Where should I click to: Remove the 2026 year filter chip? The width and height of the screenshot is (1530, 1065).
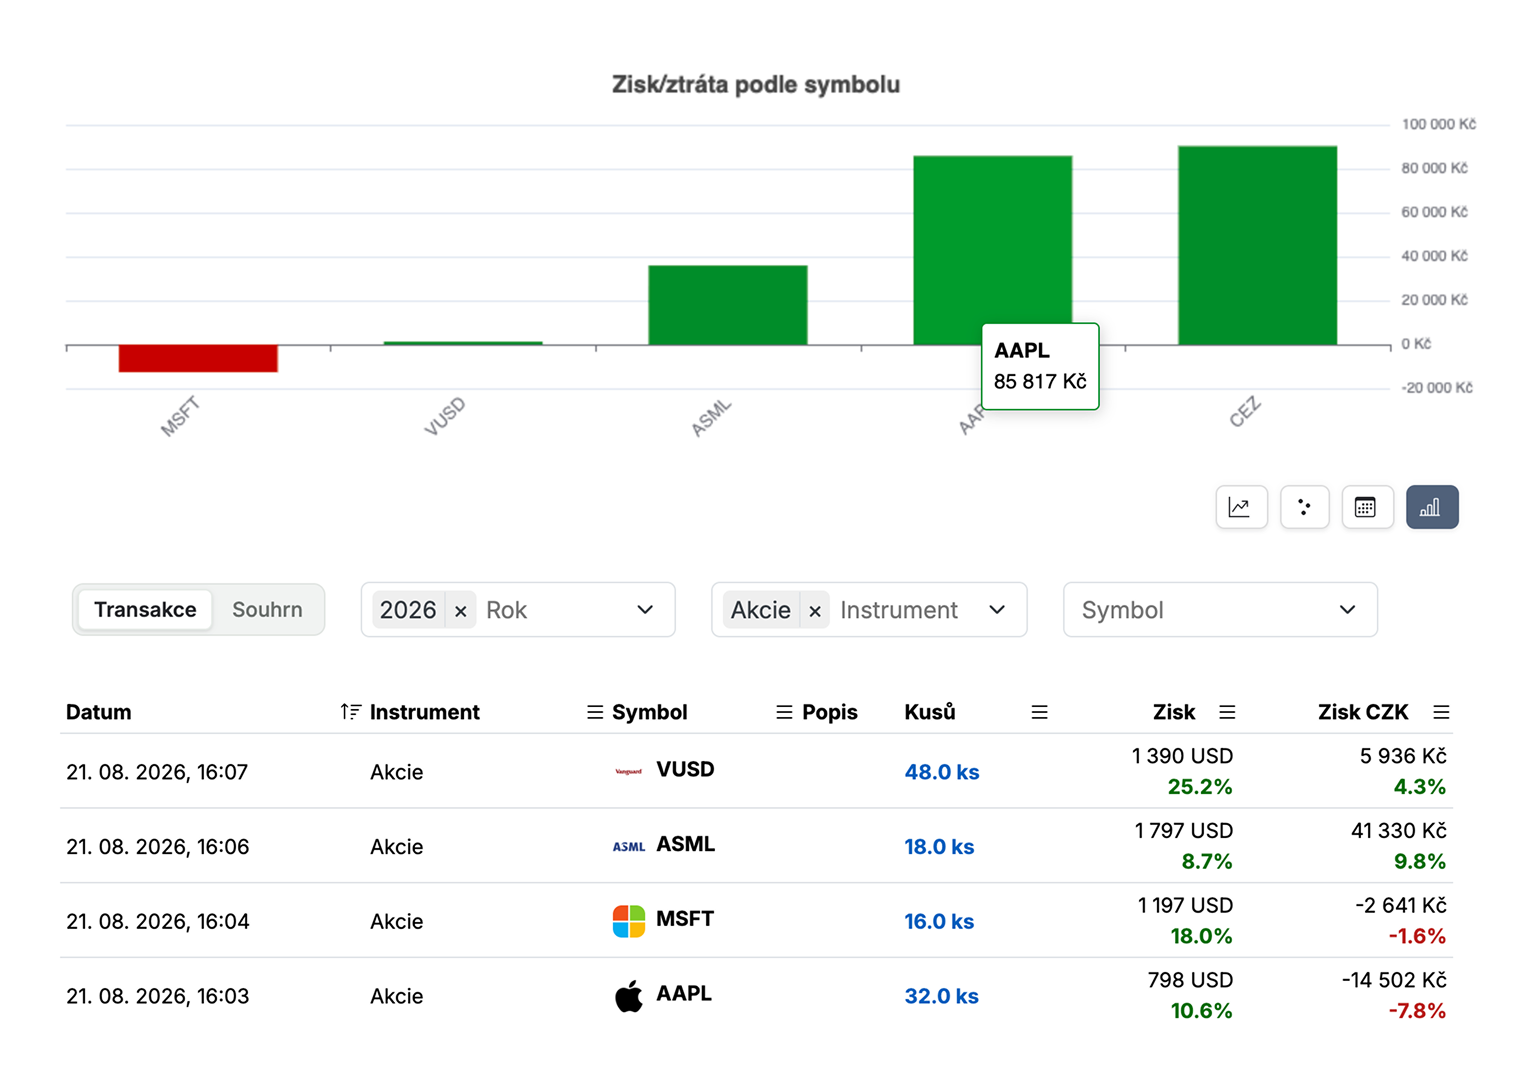click(460, 611)
